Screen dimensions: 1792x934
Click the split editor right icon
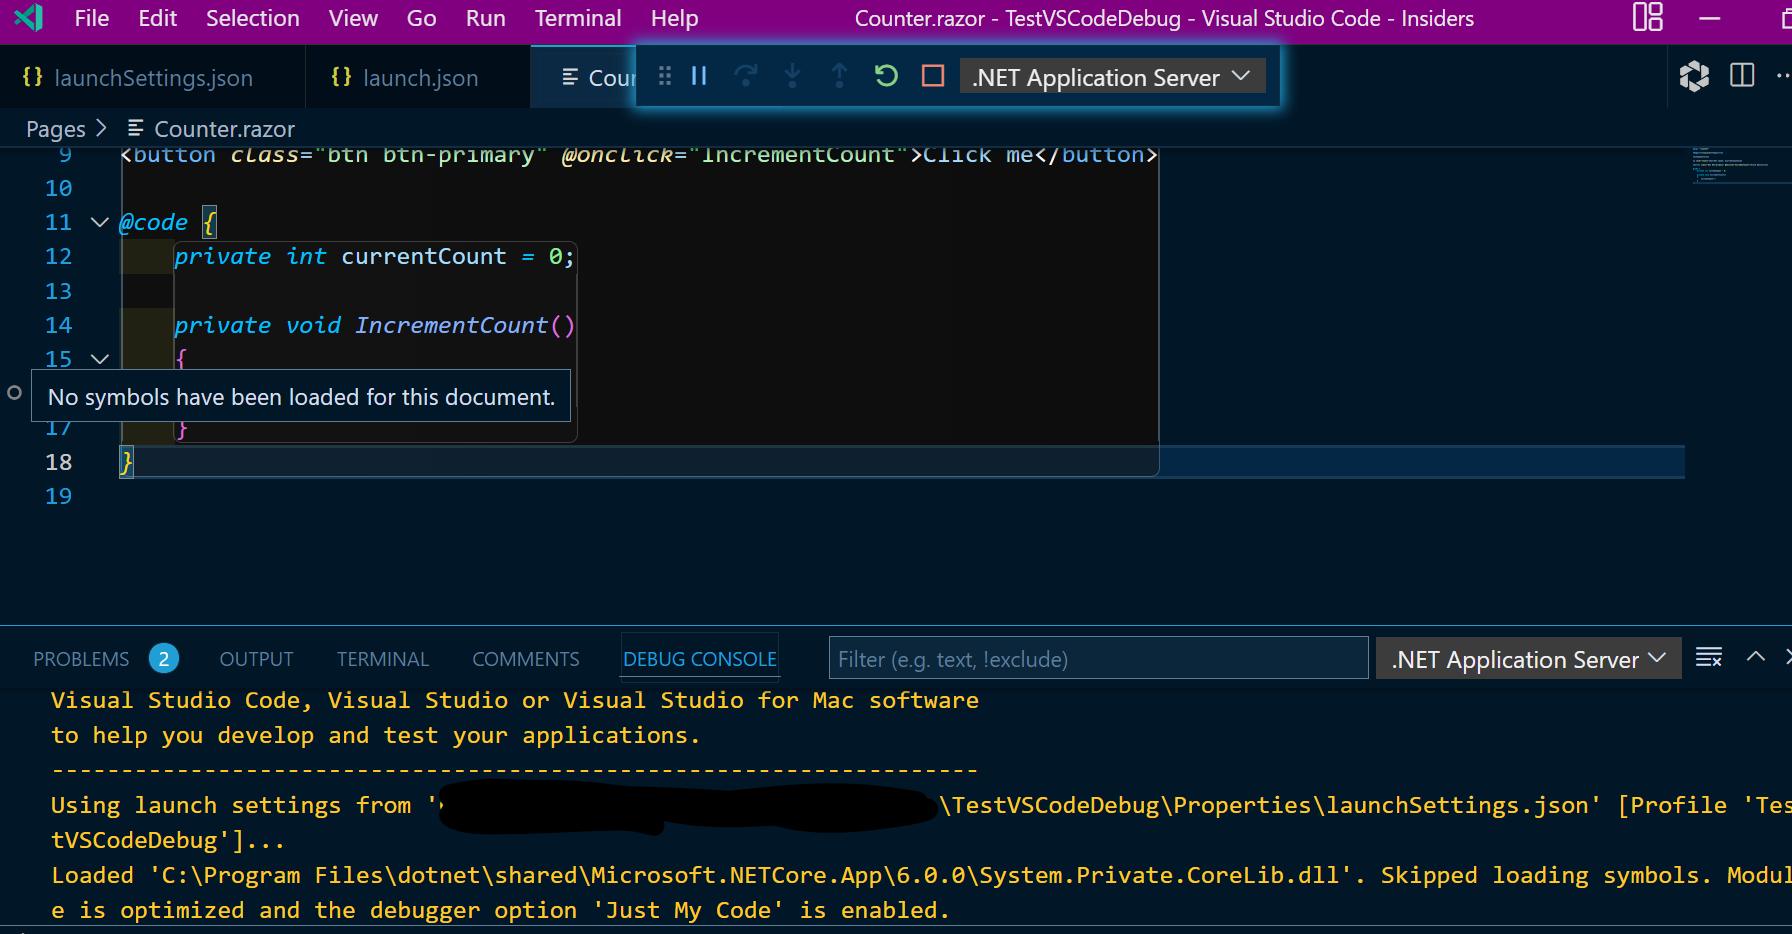point(1741,76)
